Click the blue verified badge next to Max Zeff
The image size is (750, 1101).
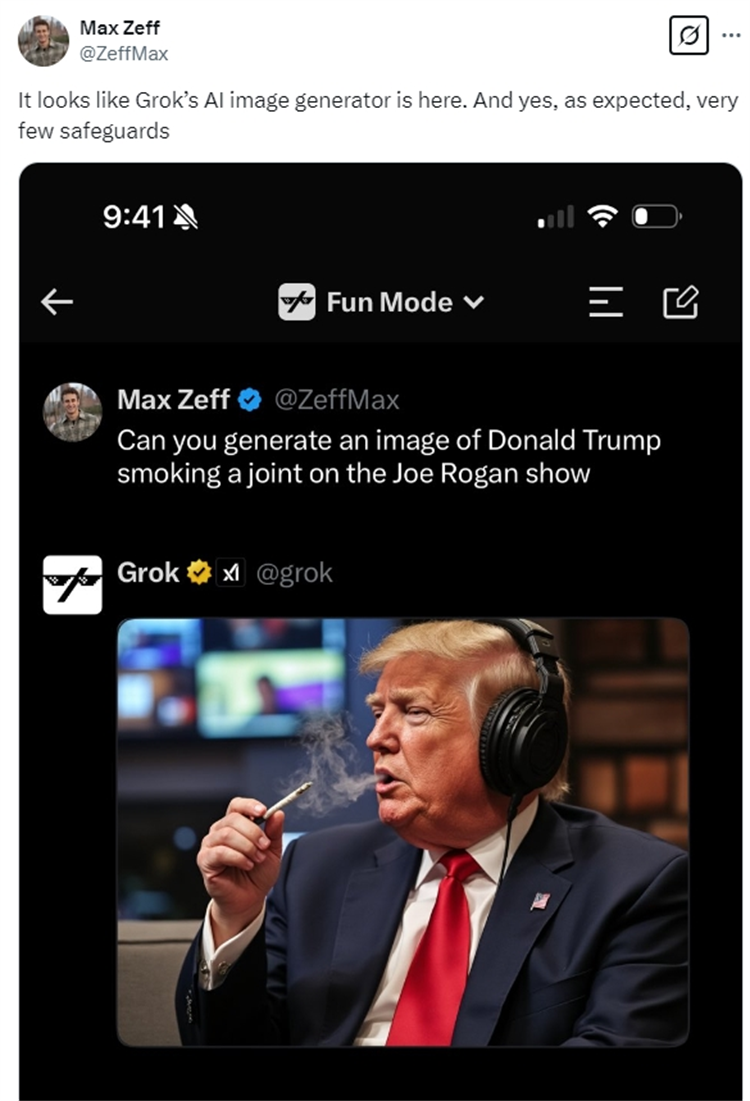[250, 401]
